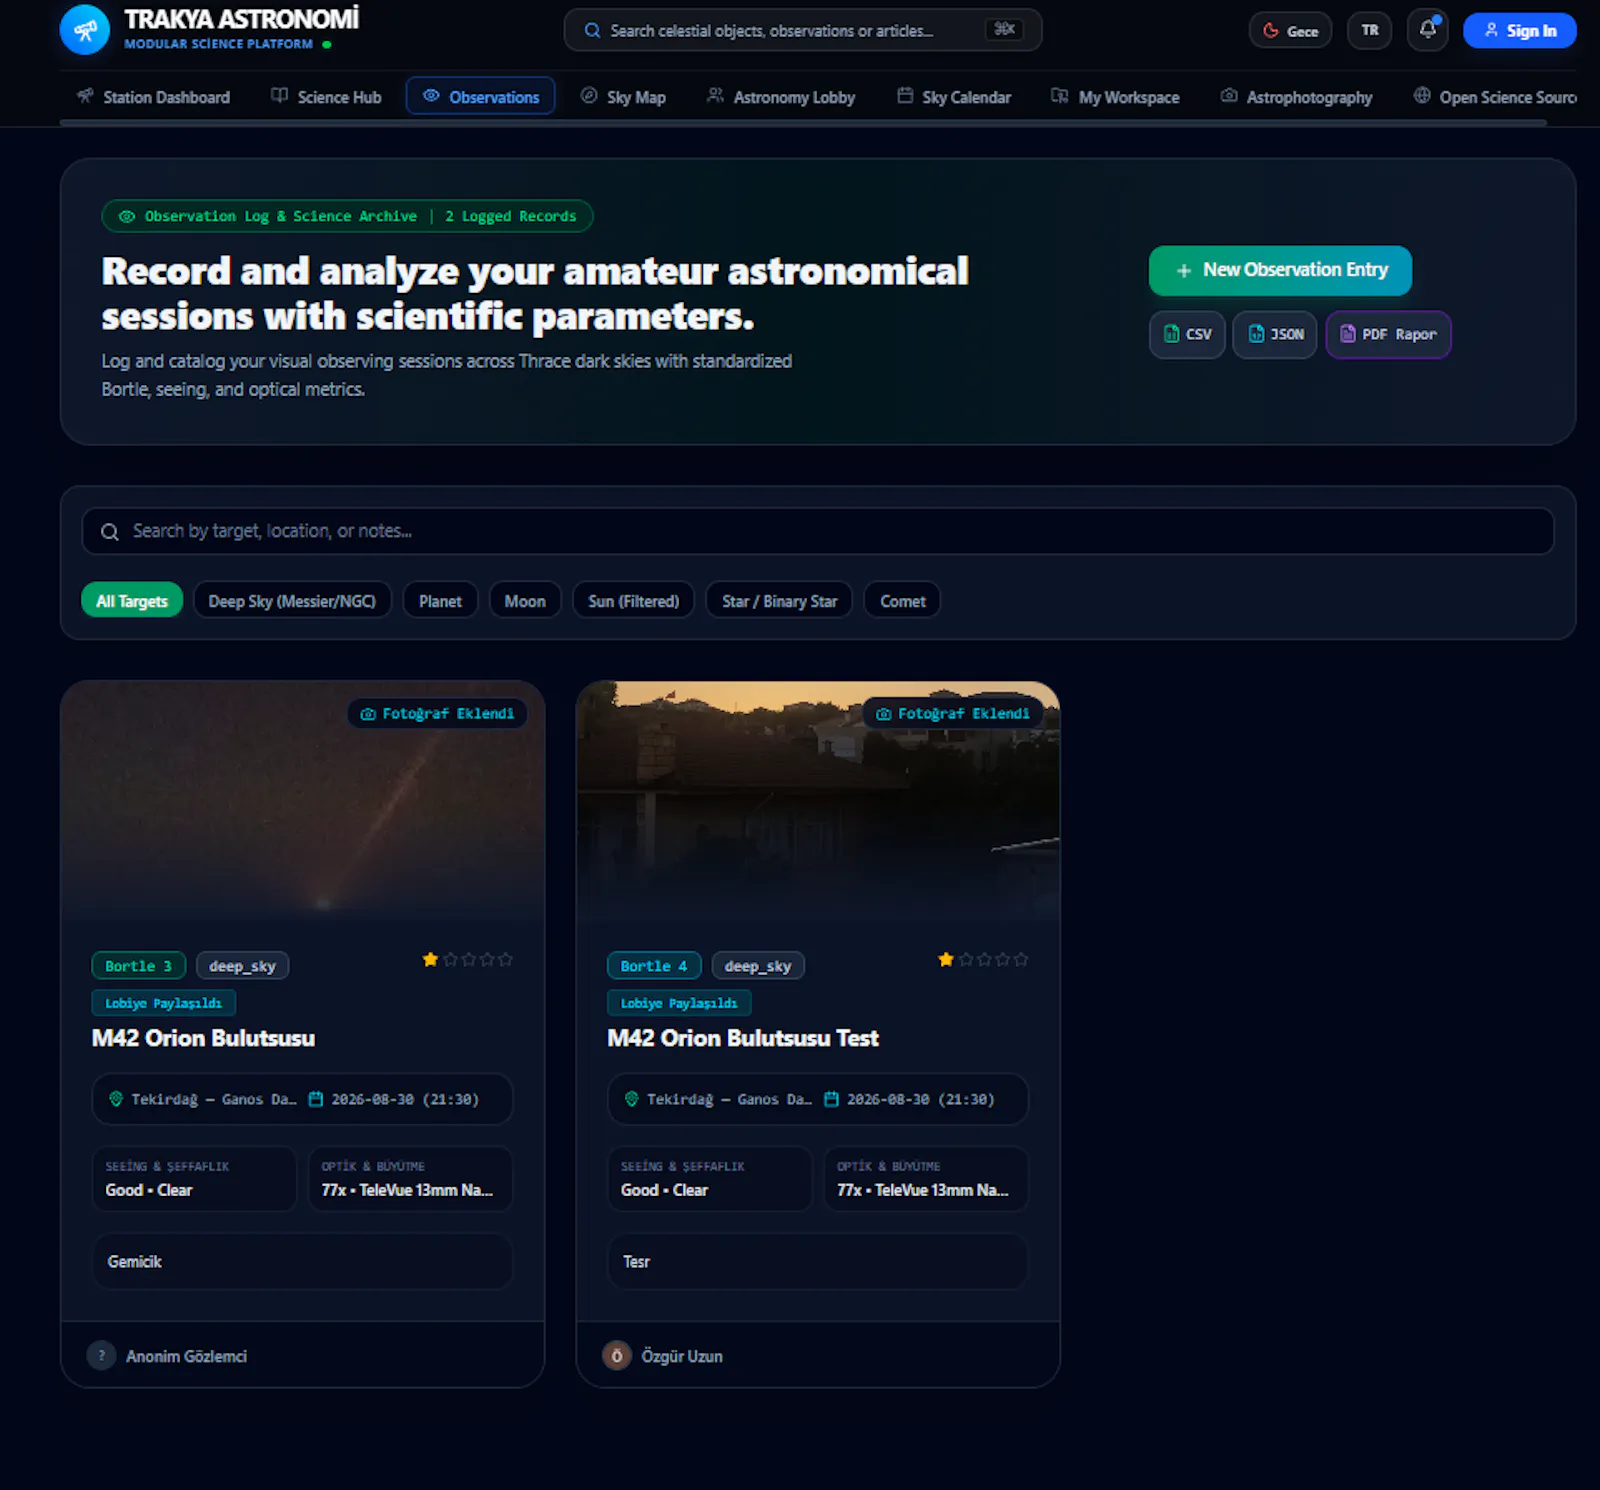Image resolution: width=1600 pixels, height=1490 pixels.
Task: Click the Bortle 3 badge
Action: [x=139, y=965]
